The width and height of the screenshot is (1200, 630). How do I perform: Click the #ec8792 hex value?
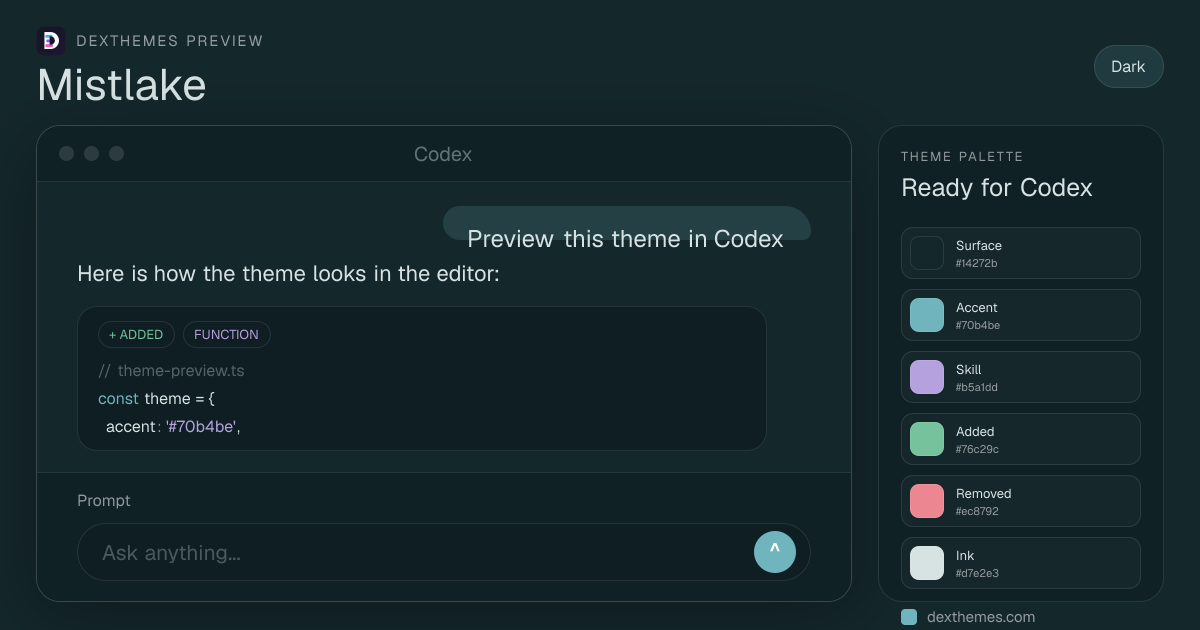[x=977, y=511]
